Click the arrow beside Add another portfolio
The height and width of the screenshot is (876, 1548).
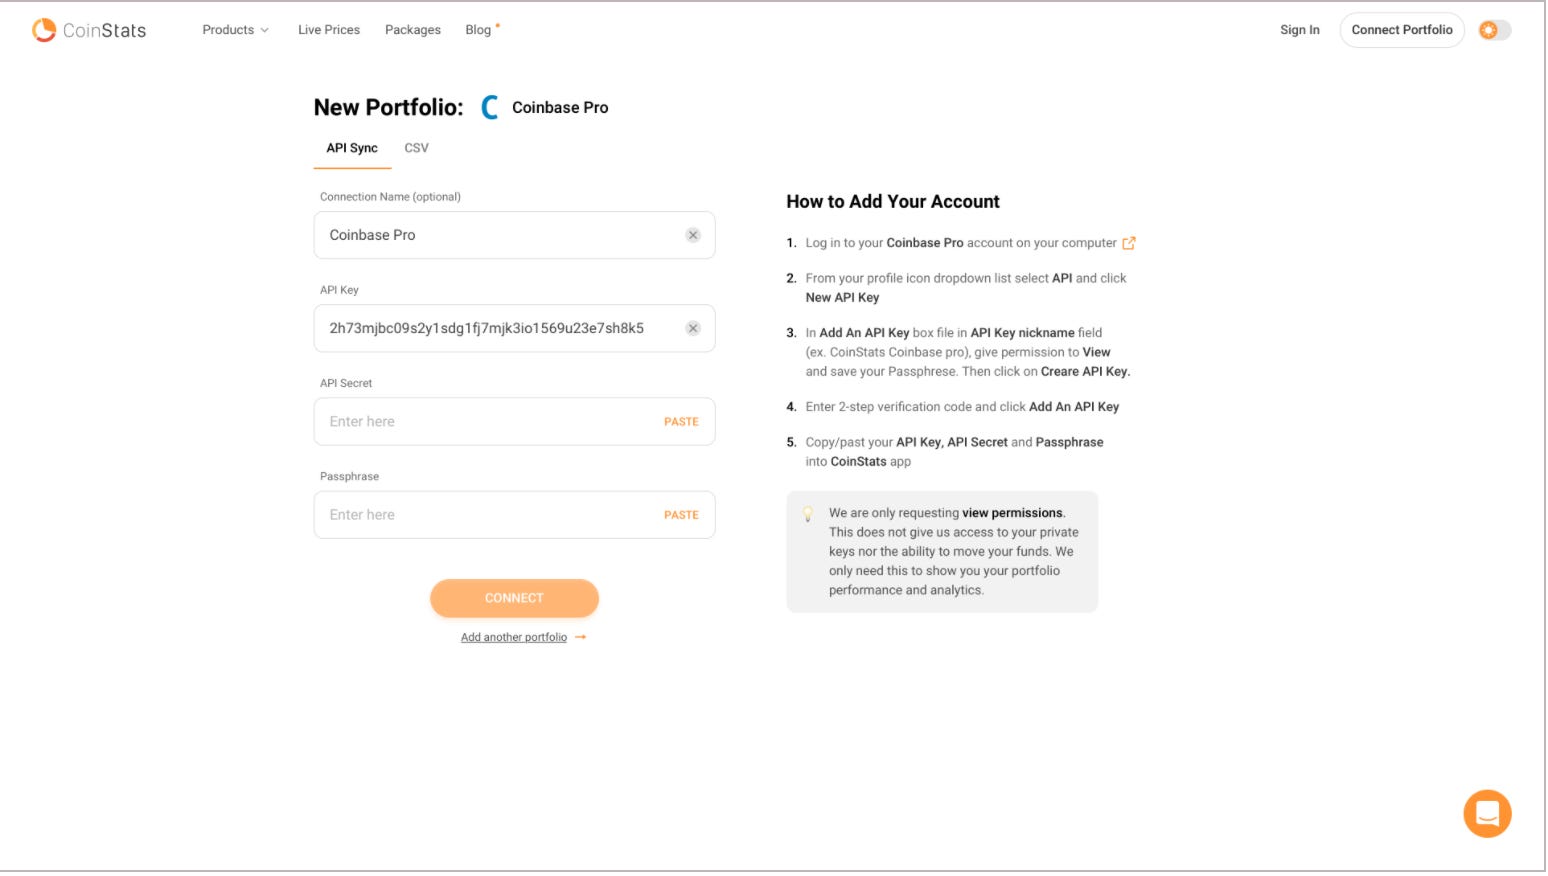[x=581, y=638]
